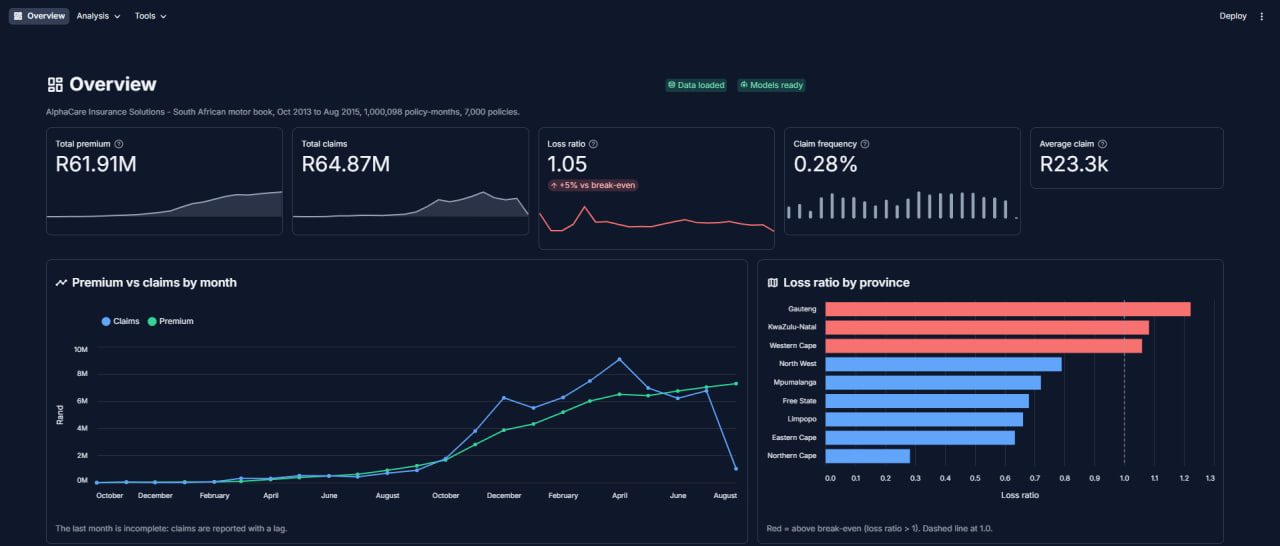Click the Gauteng loss ratio bar
This screenshot has height=546, width=1280.
[x=1008, y=309]
